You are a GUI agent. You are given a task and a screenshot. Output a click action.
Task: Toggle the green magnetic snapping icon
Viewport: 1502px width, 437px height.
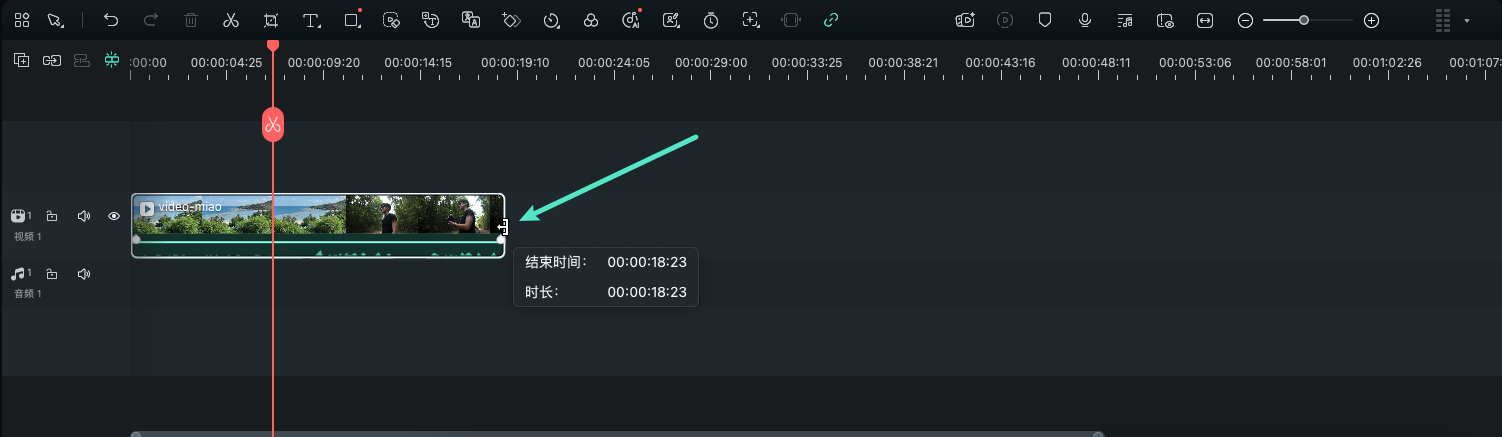point(111,60)
